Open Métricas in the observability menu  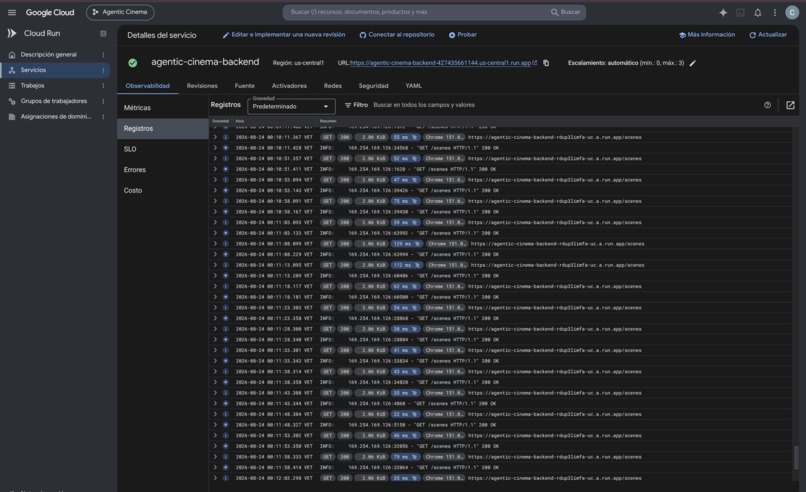click(163, 108)
